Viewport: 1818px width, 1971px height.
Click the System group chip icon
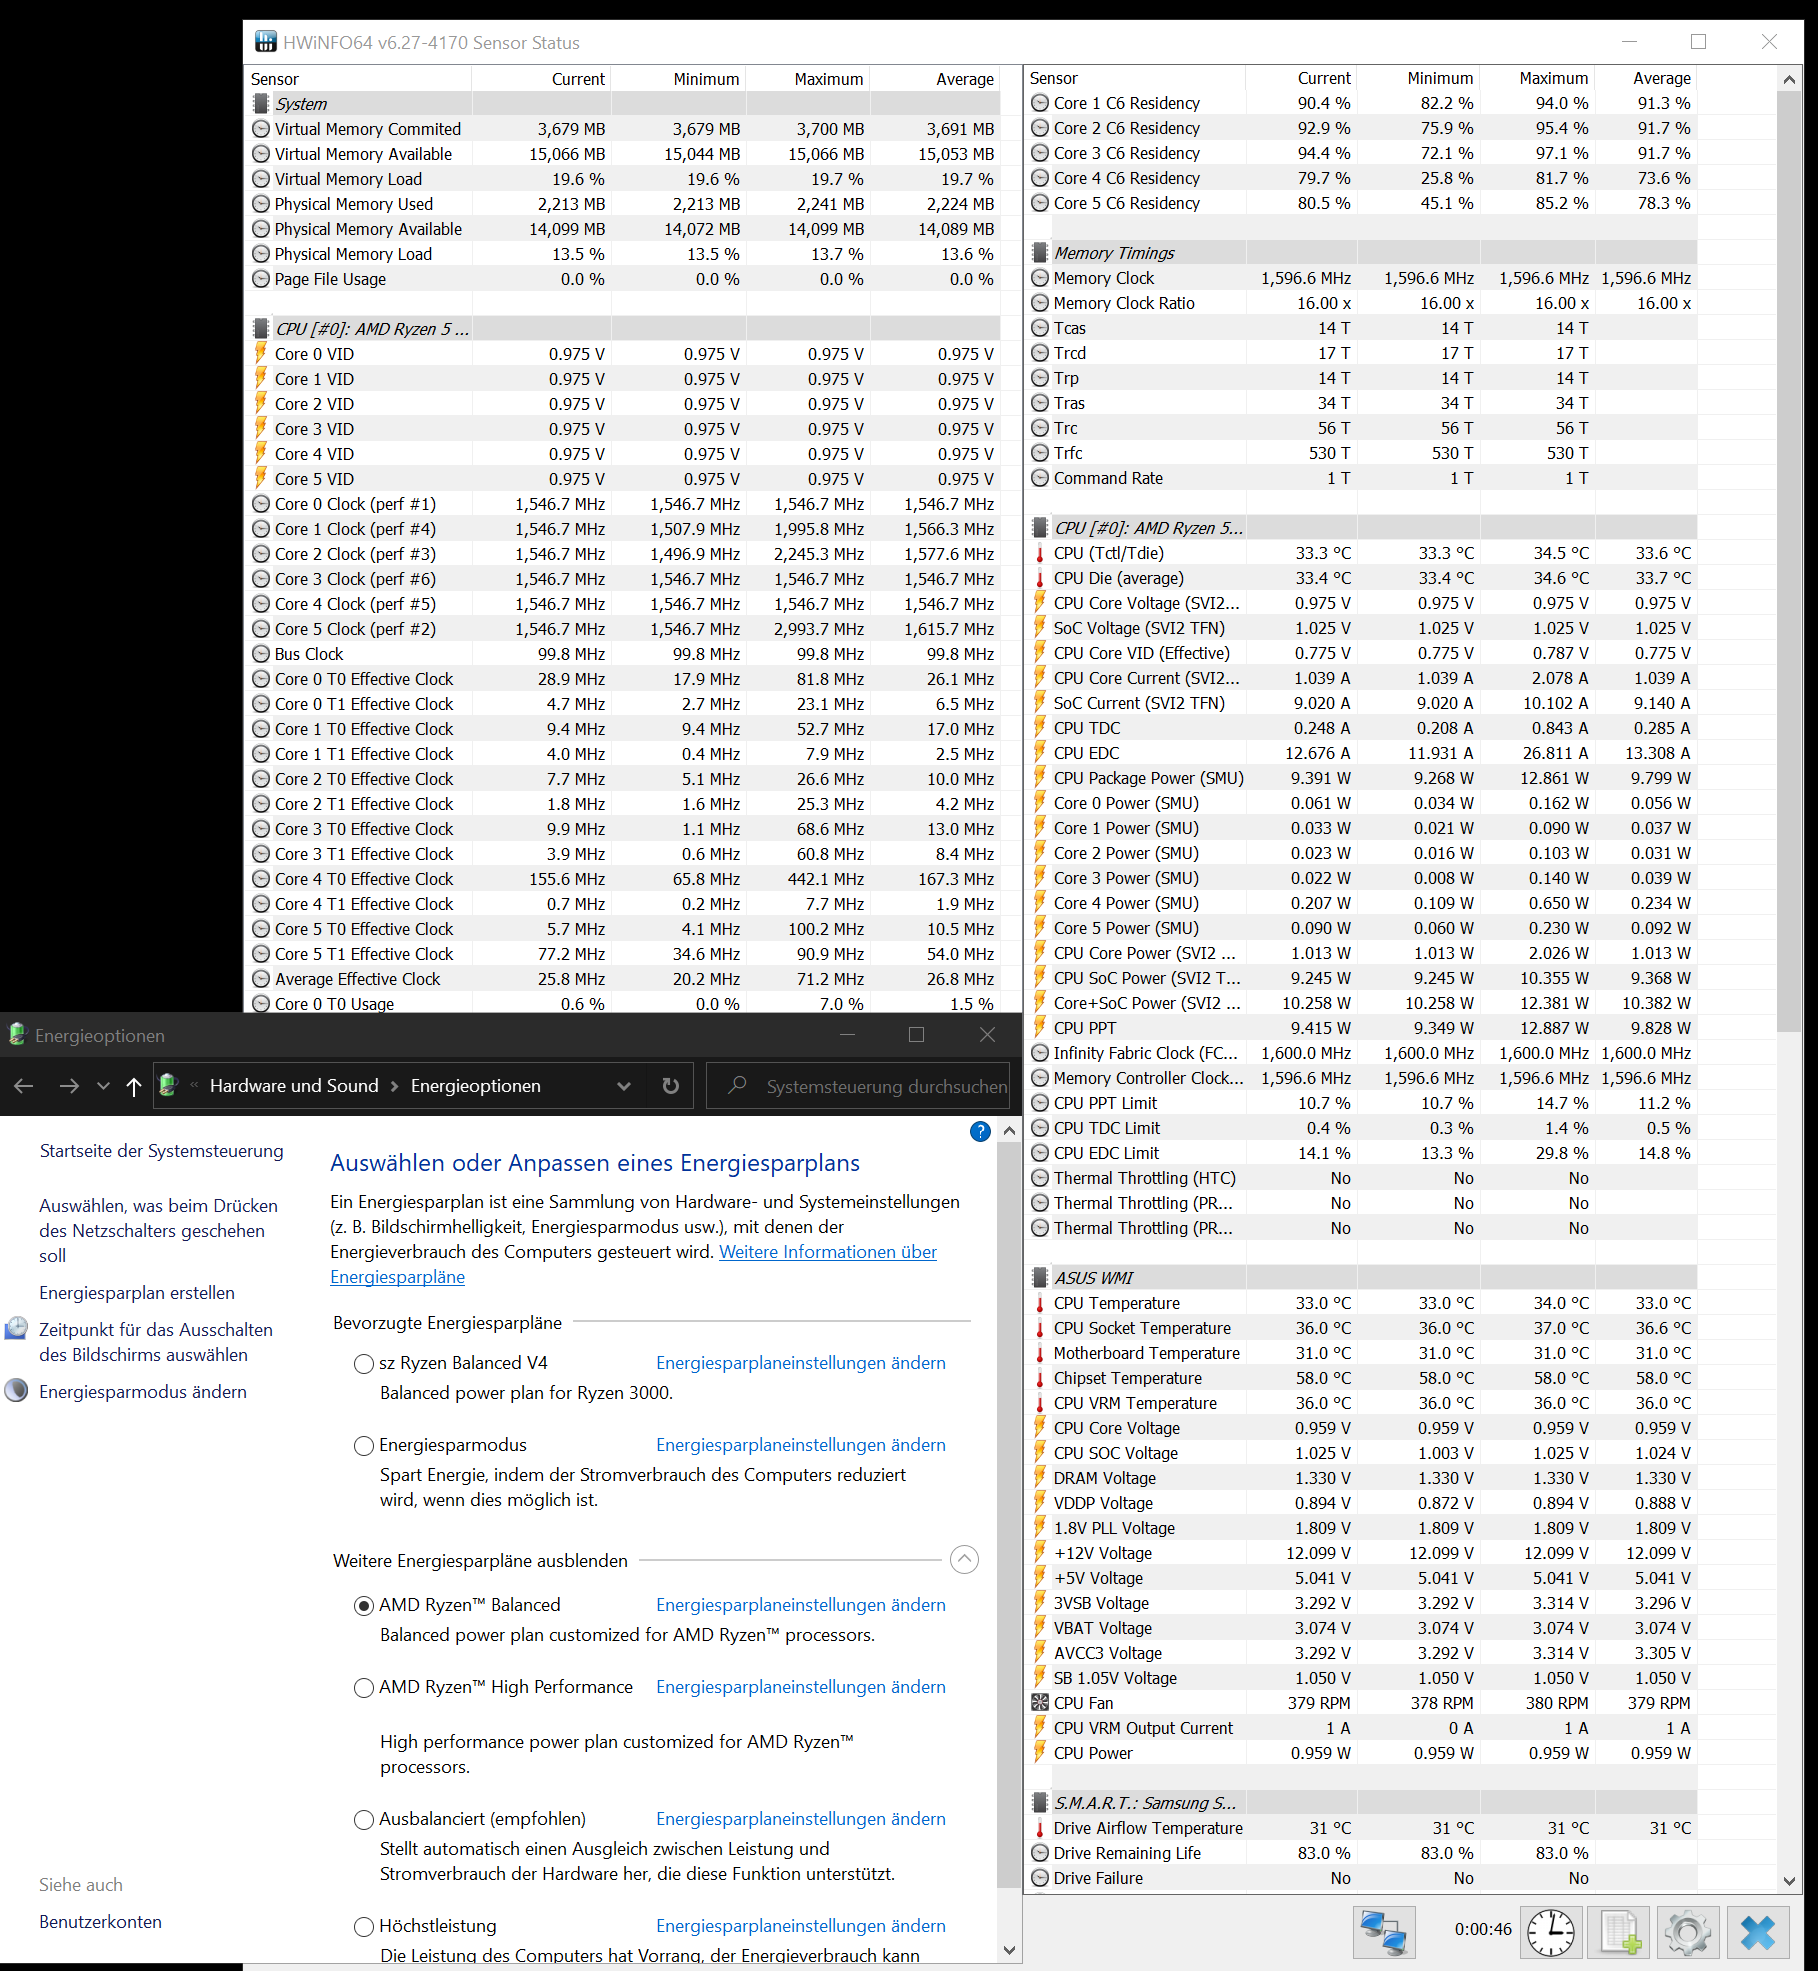(x=261, y=104)
